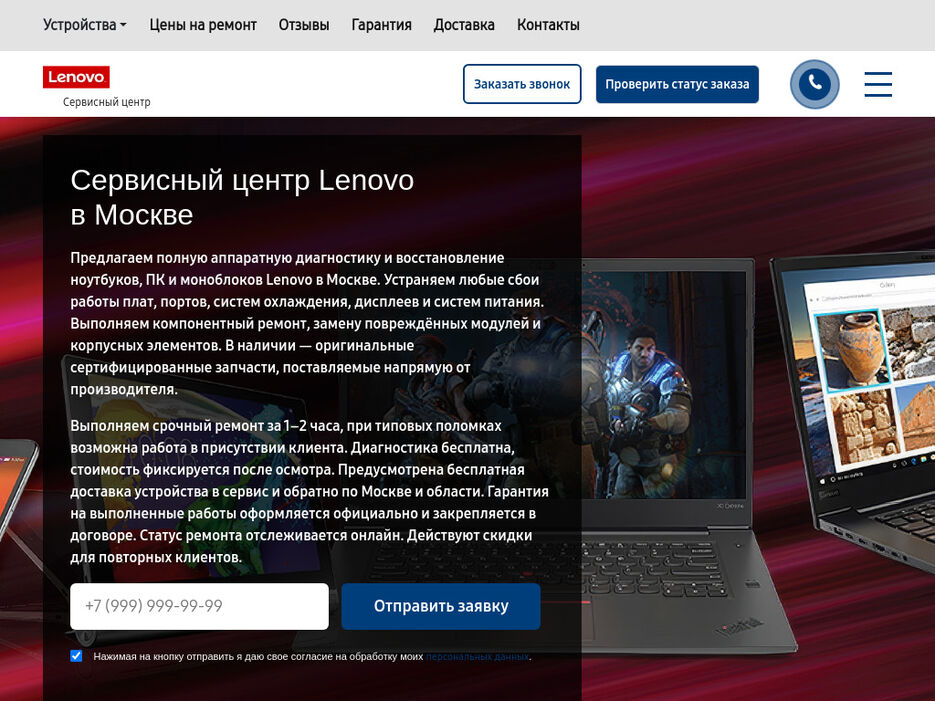Click Проверить статус заказа button
Image resolution: width=935 pixels, height=701 pixels.
point(677,84)
